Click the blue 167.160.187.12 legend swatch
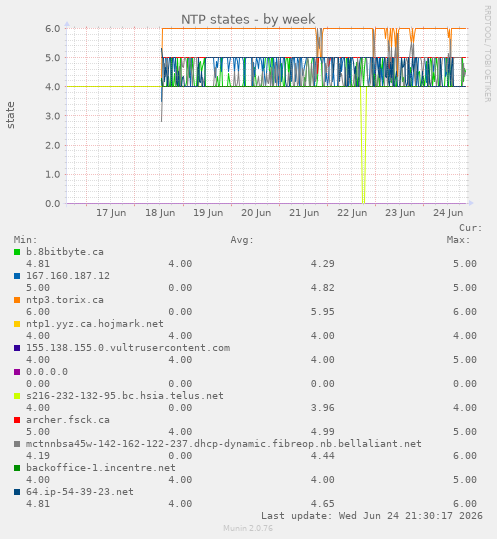The image size is (497, 539). click(17, 276)
